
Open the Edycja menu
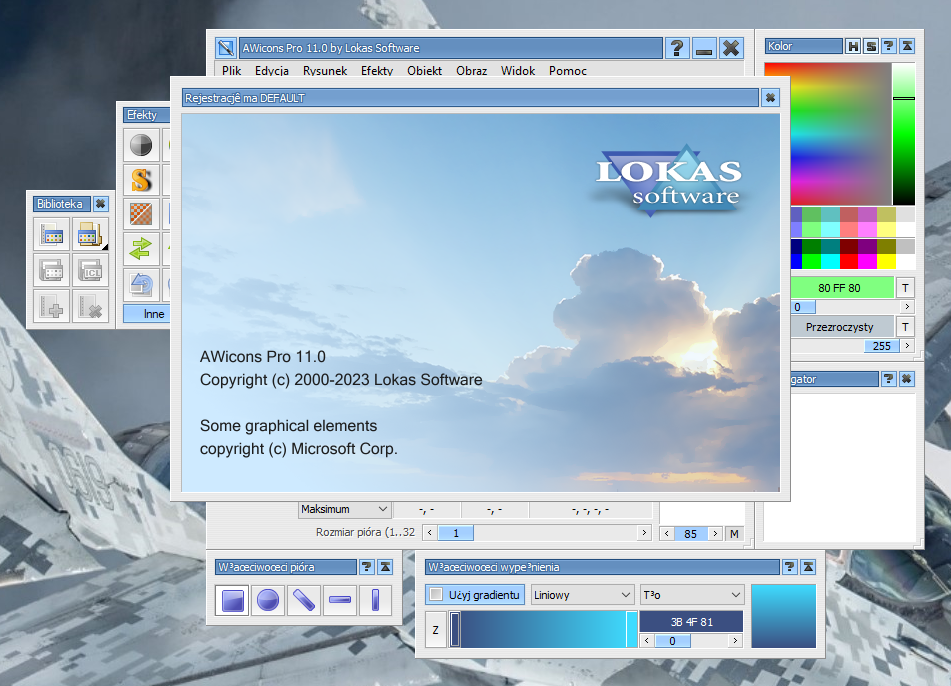(272, 70)
